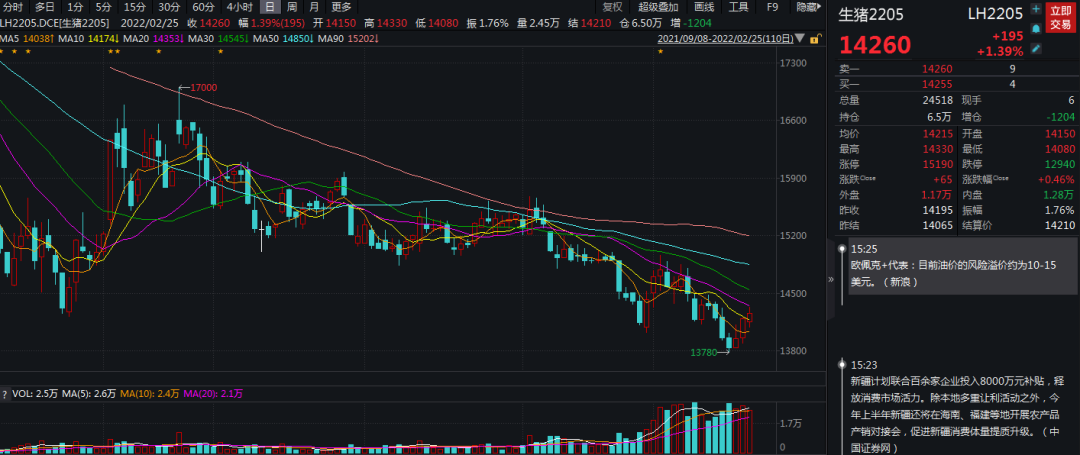This screenshot has height=455, width=1080.
Task: Click the 17300 price axis label
Action: 792,63
